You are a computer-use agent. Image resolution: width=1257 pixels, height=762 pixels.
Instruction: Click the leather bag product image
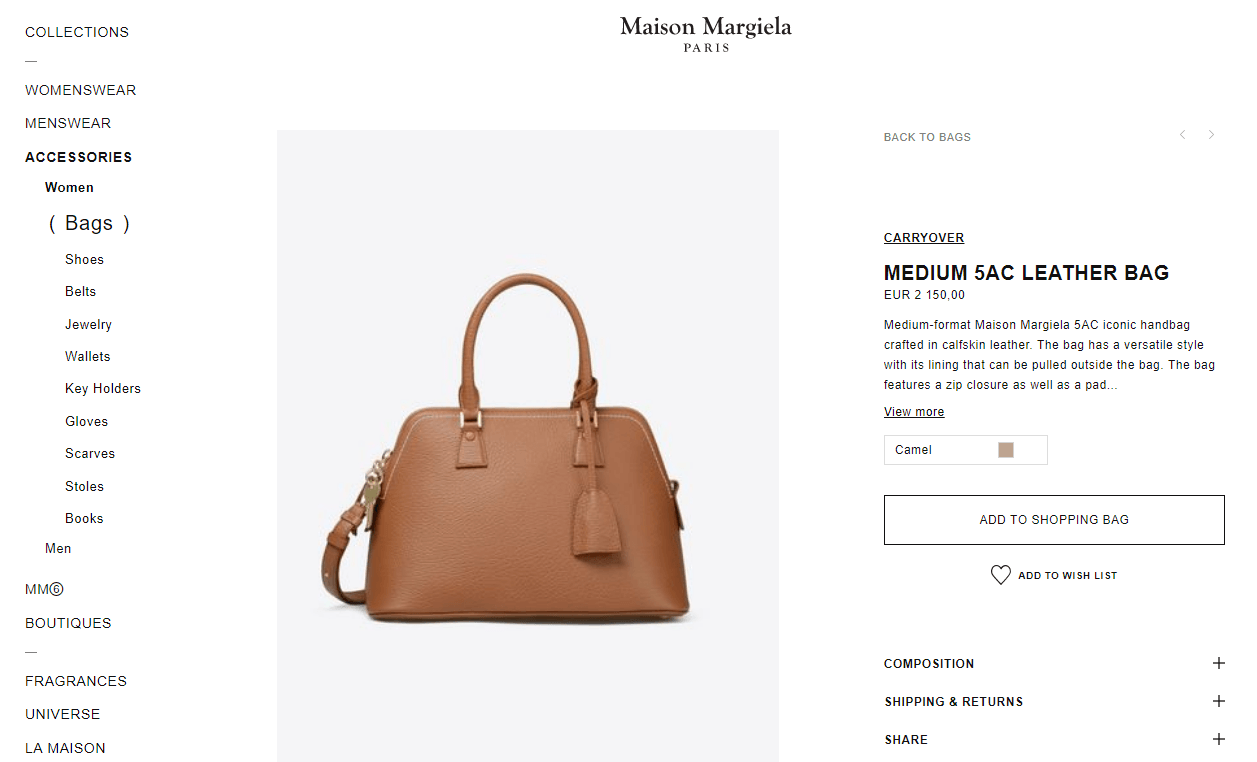pyautogui.click(x=528, y=446)
